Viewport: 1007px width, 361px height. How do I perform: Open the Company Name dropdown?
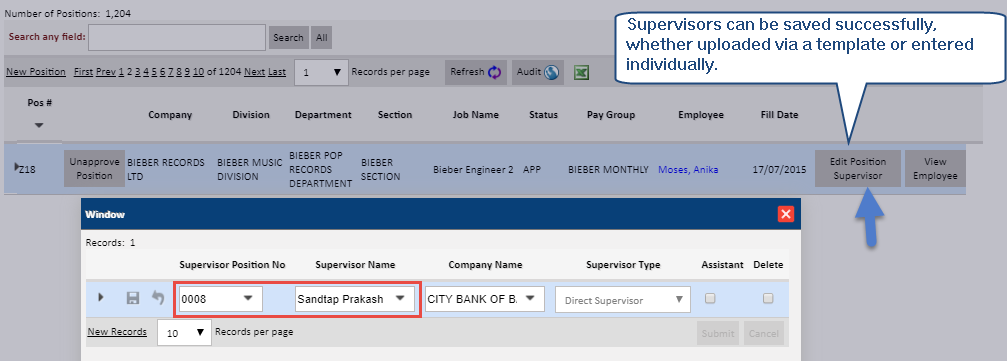click(531, 298)
